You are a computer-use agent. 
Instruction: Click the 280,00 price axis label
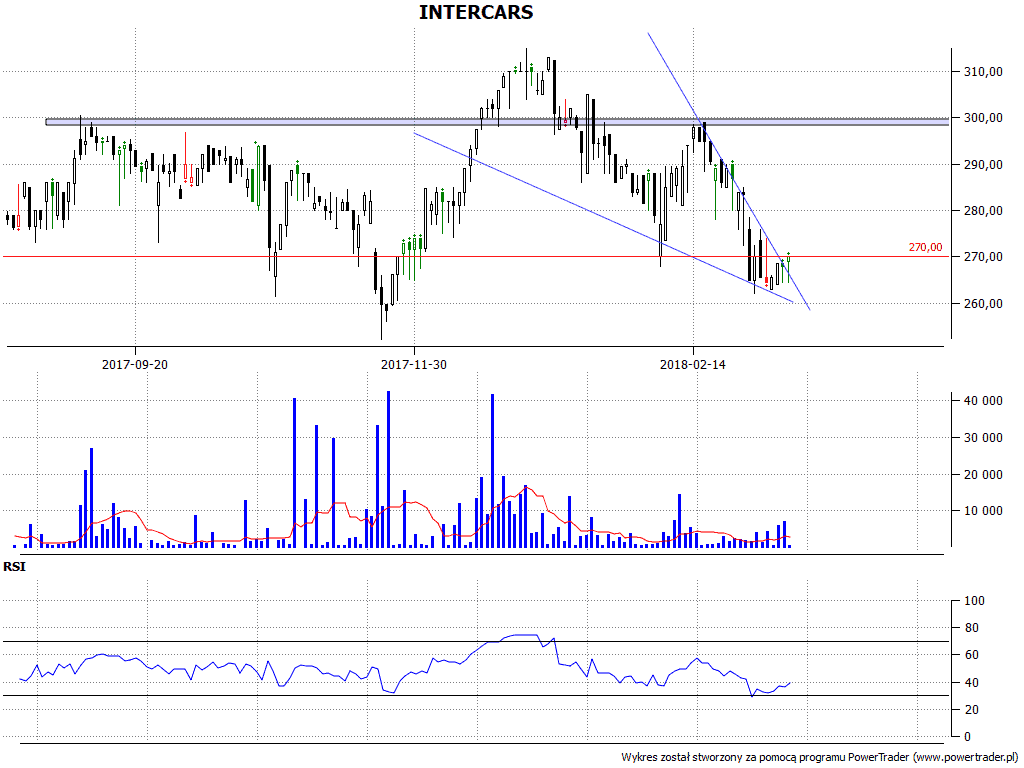tap(984, 210)
